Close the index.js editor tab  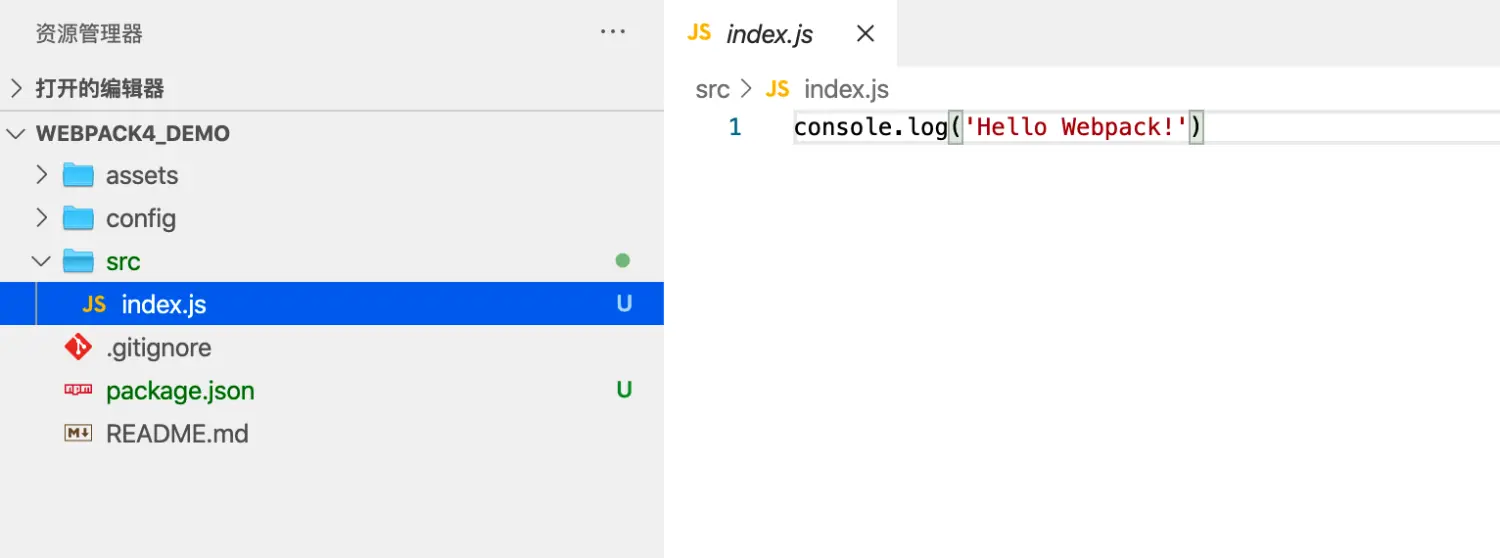[x=866, y=33]
